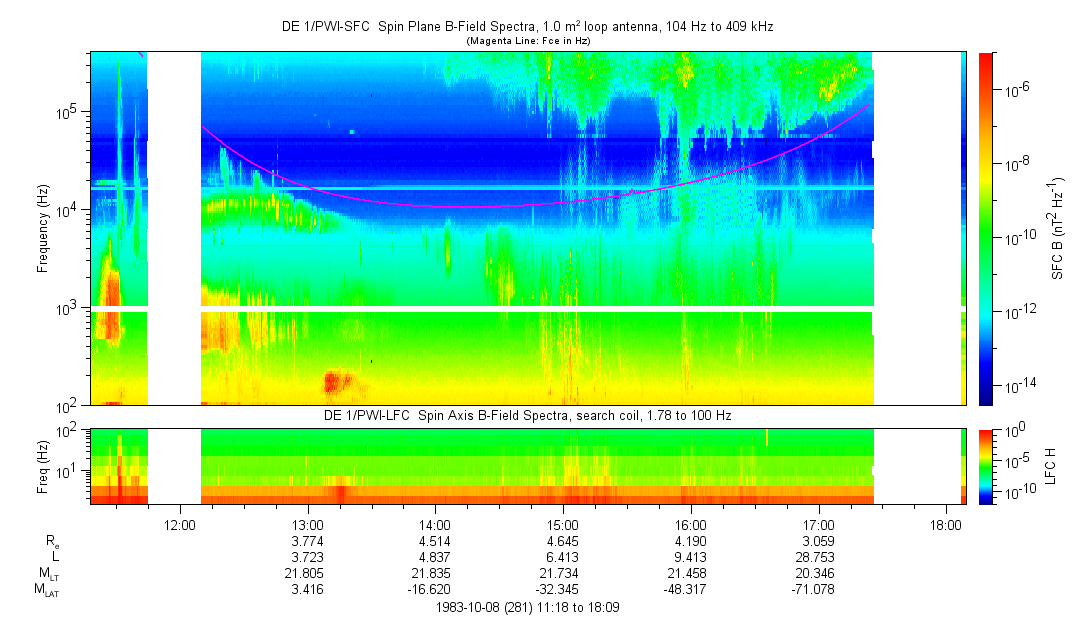Viewport: 1083px width, 620px height.
Task: Click the 10^-6 SFC colorbar tick label
Action: [1015, 88]
